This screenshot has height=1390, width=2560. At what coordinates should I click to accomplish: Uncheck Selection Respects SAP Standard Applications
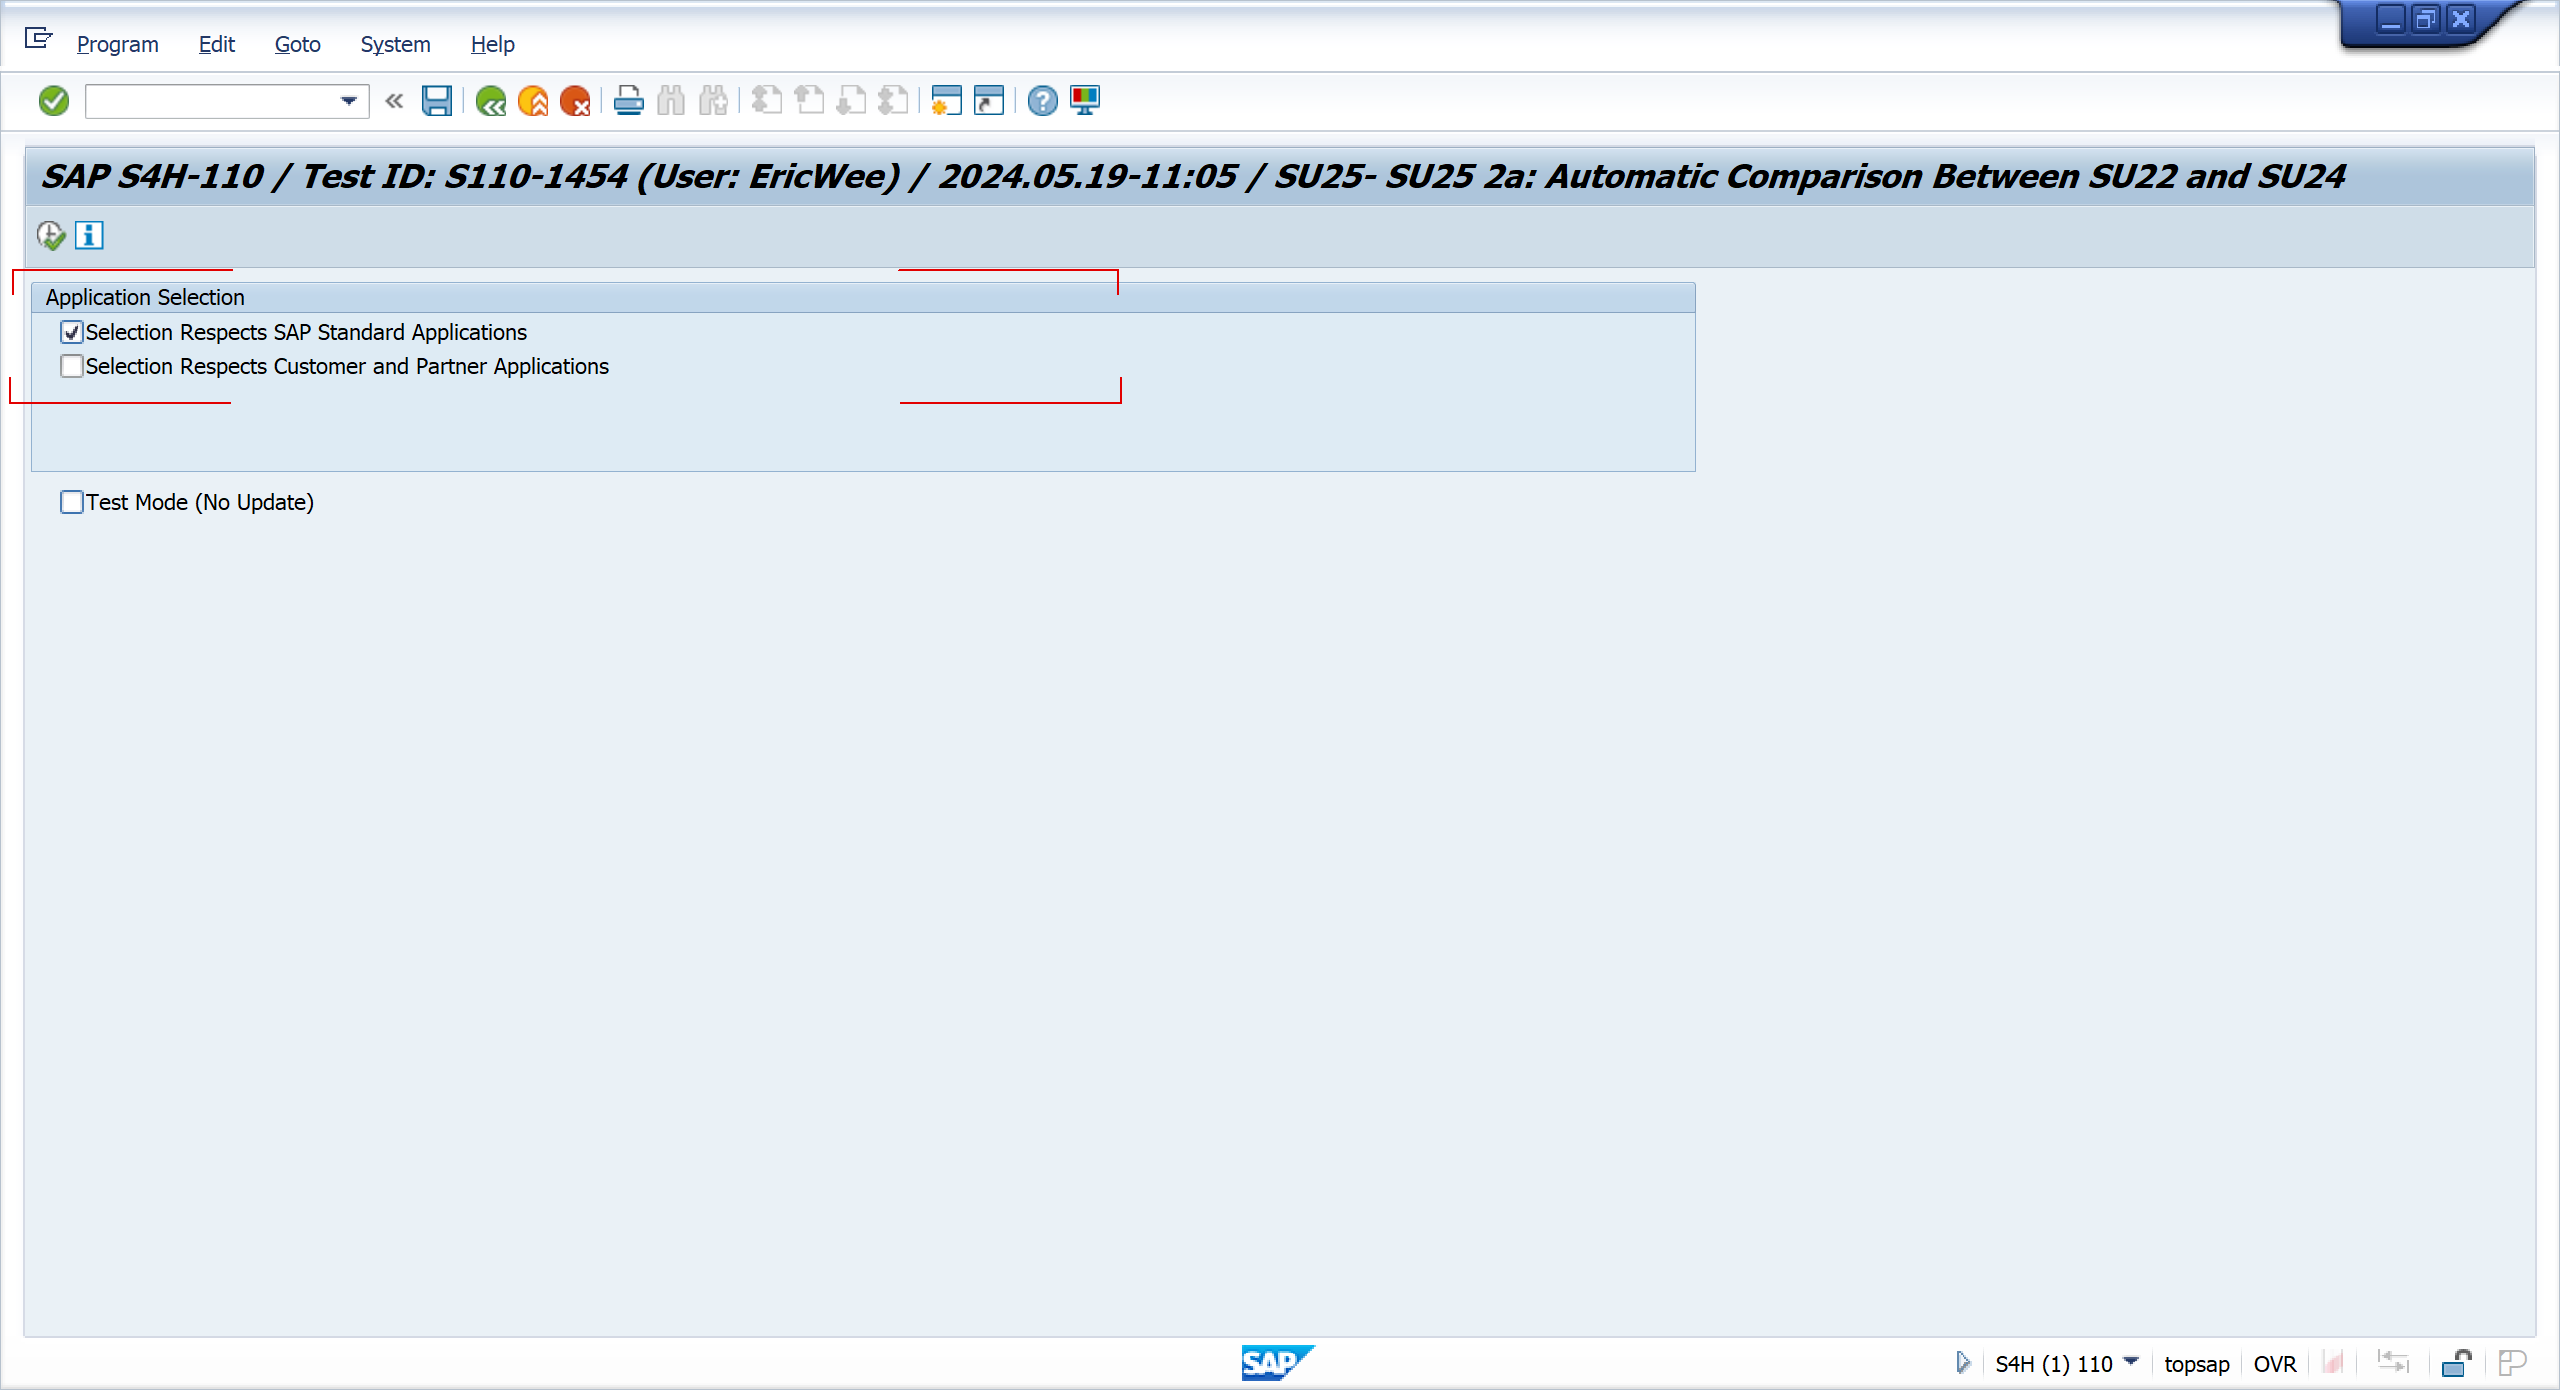point(71,332)
